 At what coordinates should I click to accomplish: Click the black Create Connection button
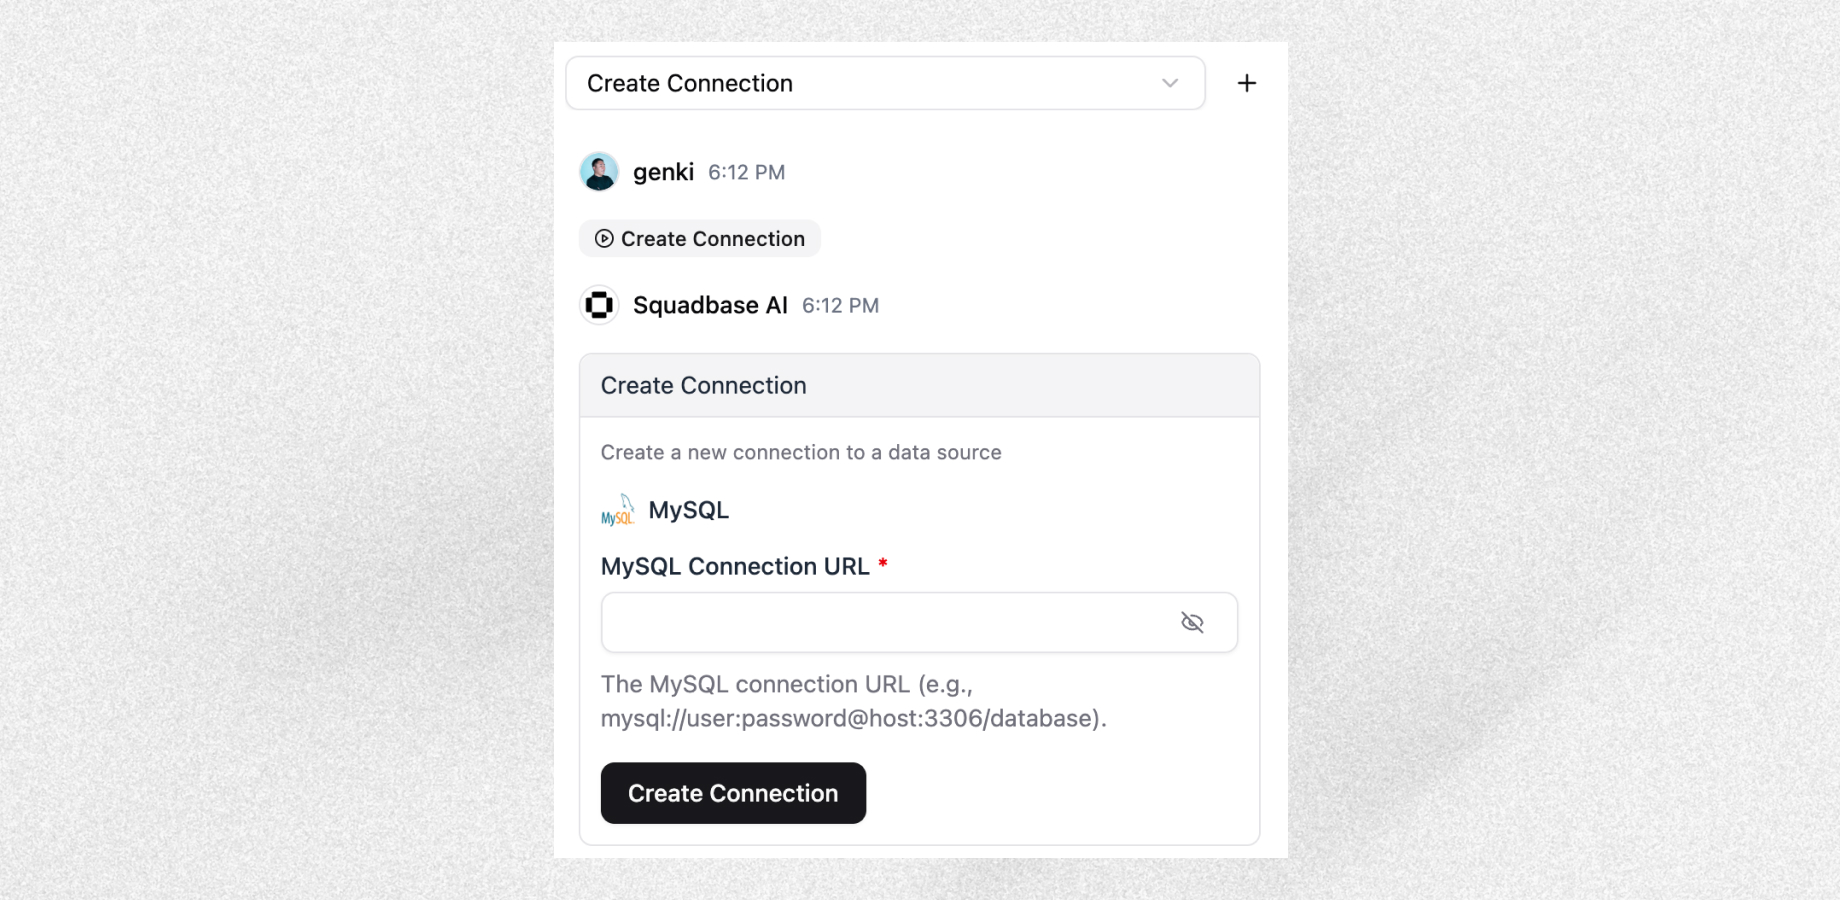pyautogui.click(x=733, y=793)
